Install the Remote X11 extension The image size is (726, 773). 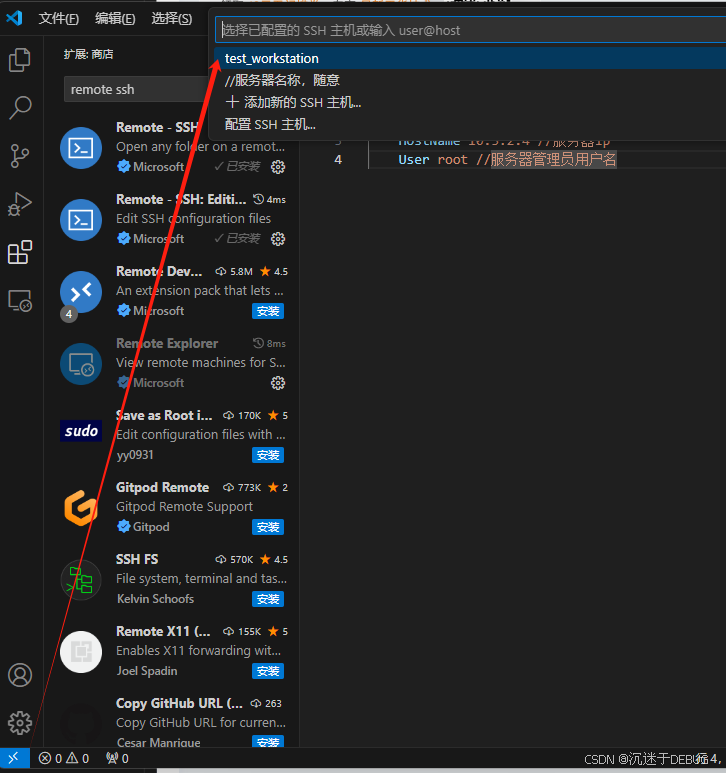(268, 671)
